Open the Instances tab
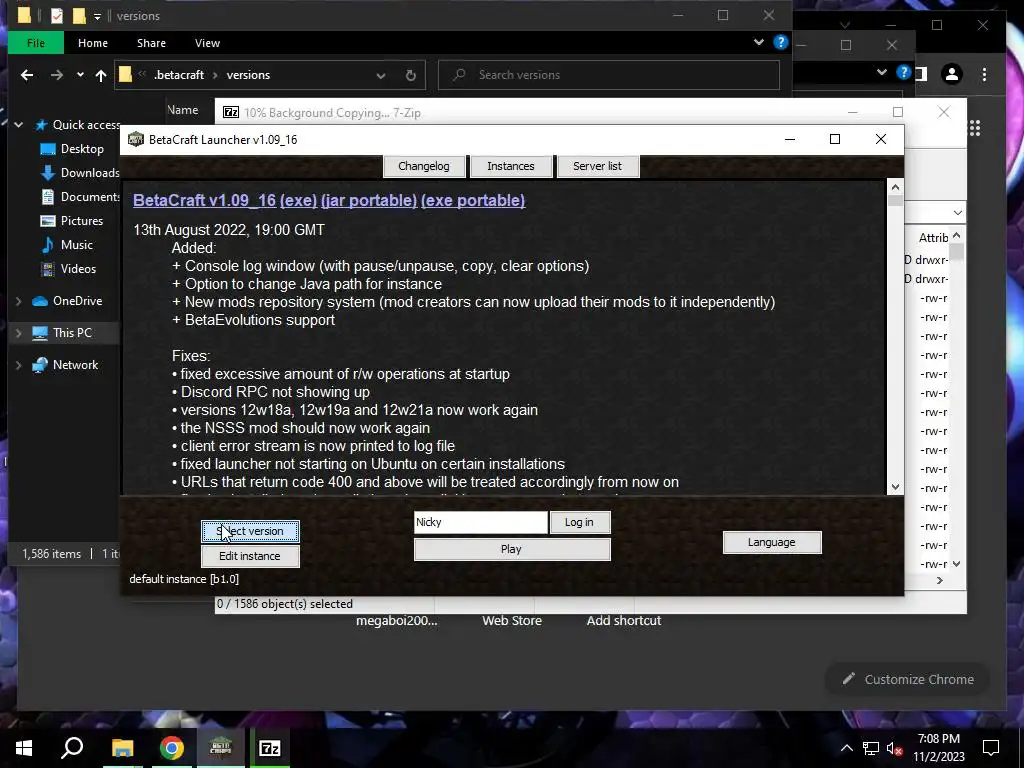 tap(511, 166)
